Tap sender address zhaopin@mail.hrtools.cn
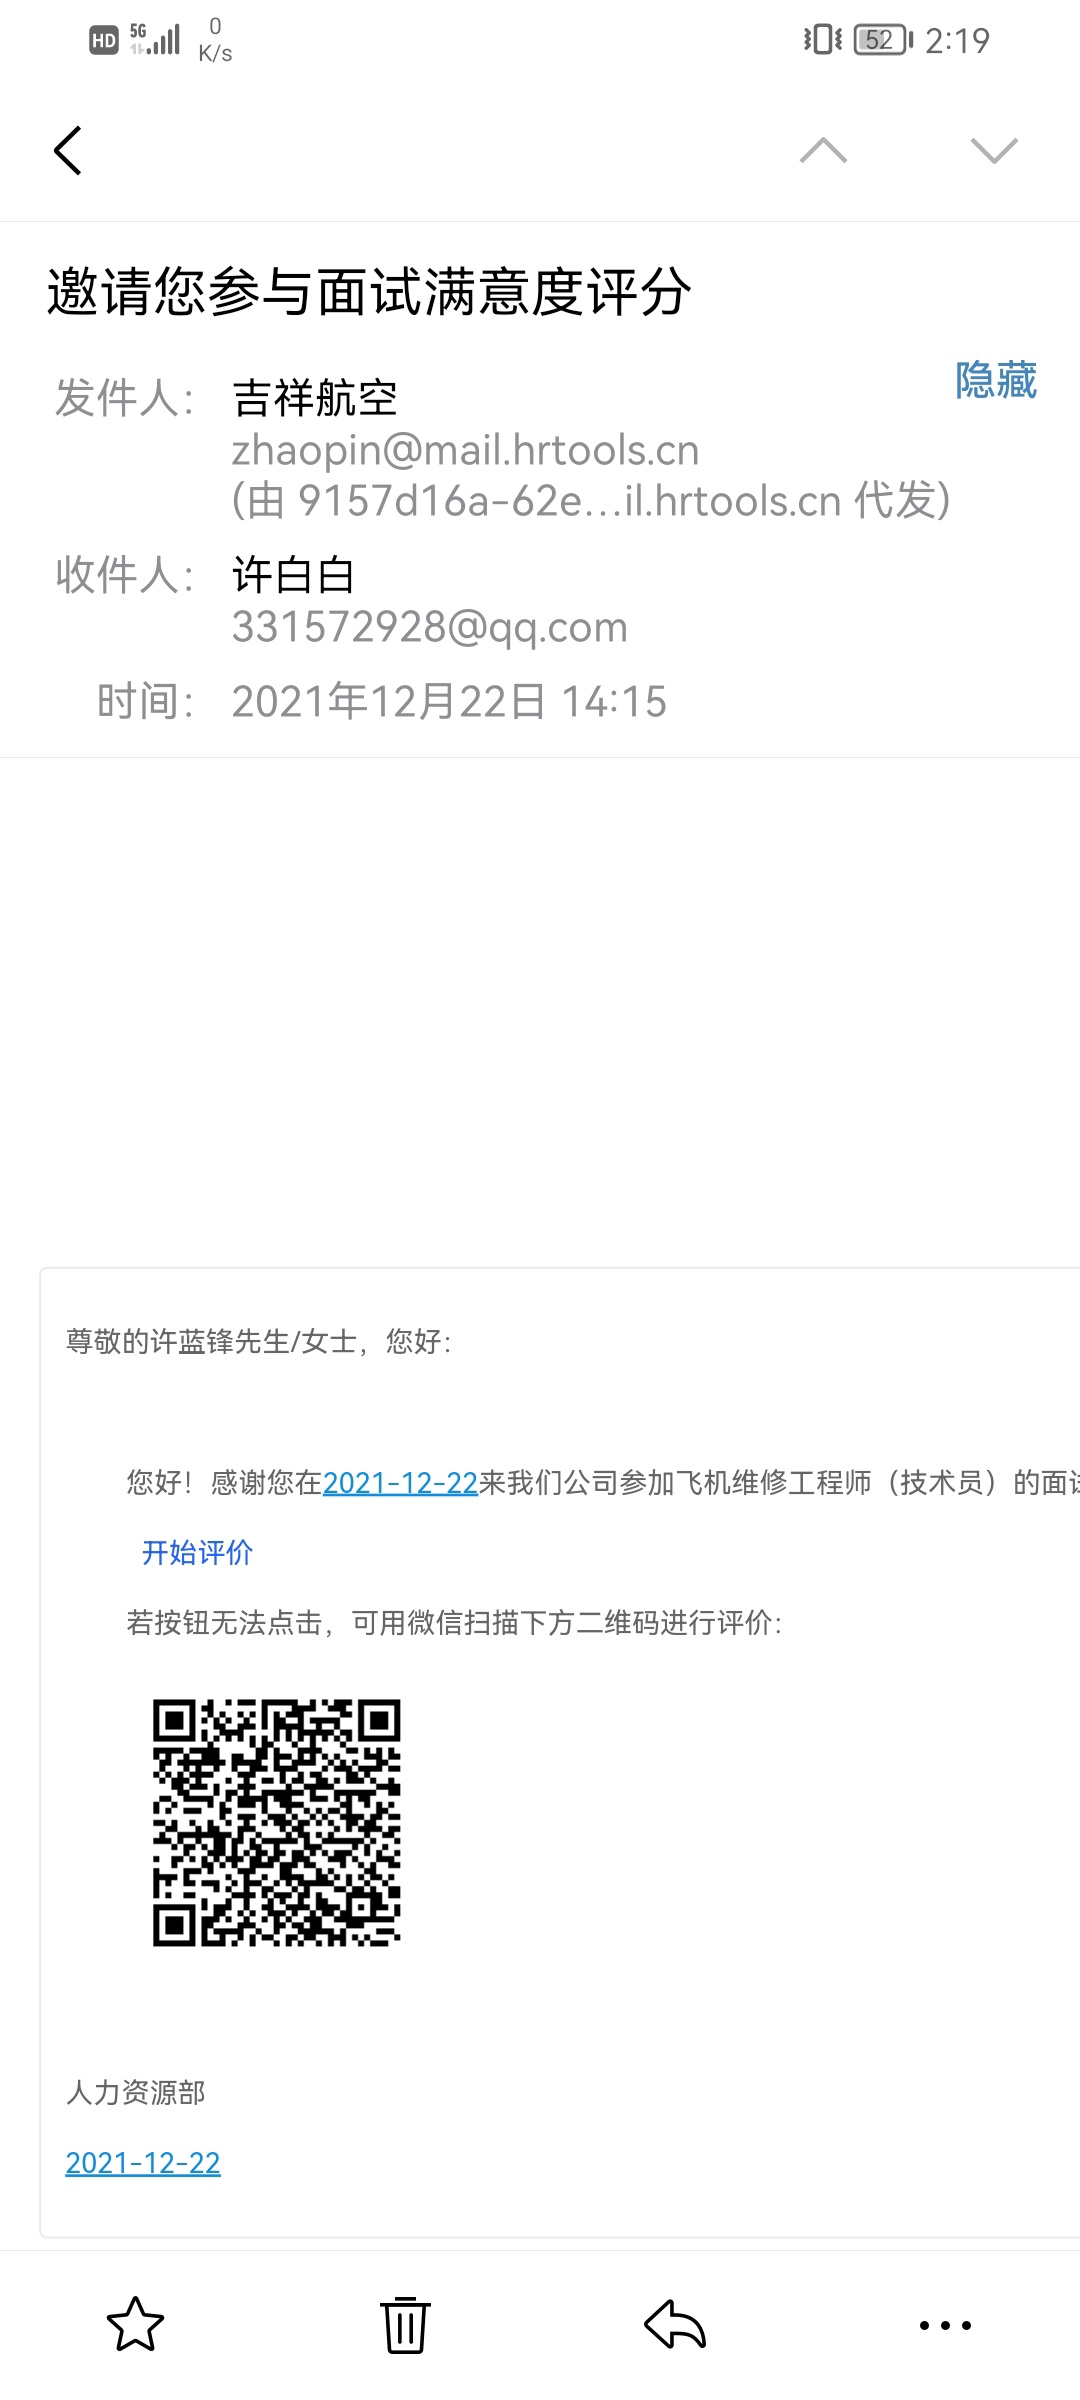 tap(465, 450)
